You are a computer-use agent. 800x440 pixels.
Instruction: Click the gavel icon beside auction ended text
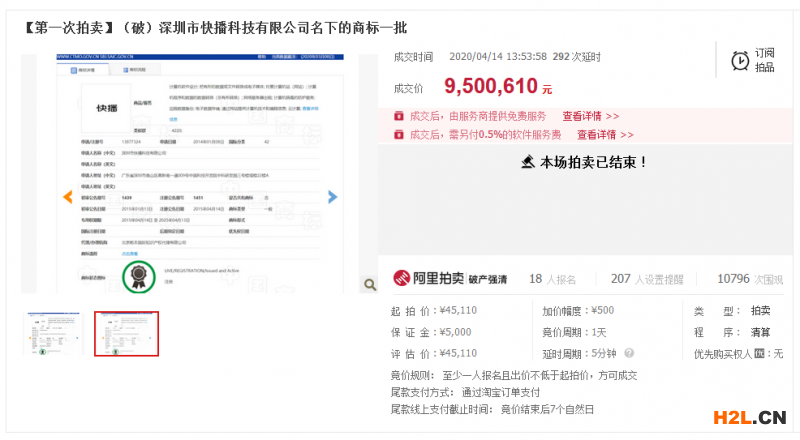[x=528, y=161]
